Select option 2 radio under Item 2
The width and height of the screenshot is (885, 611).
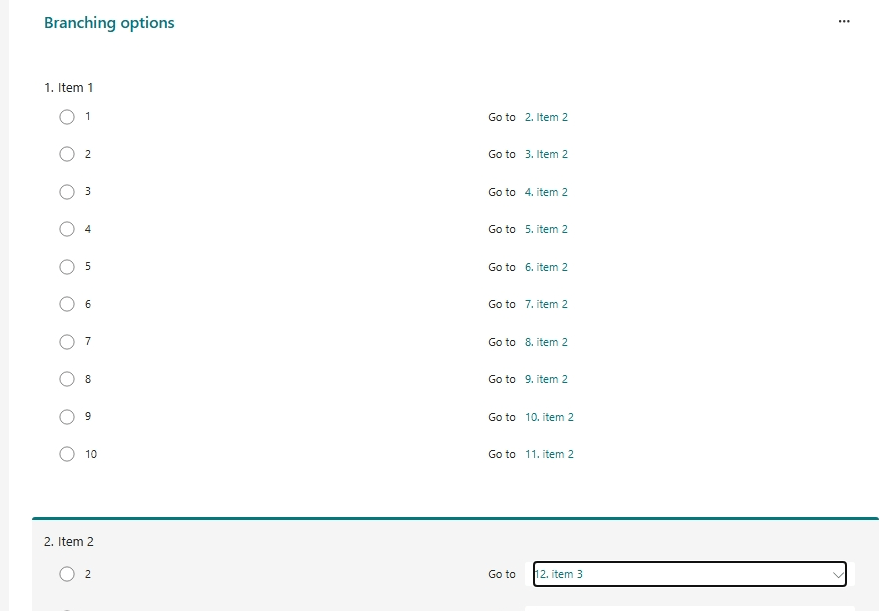point(67,573)
